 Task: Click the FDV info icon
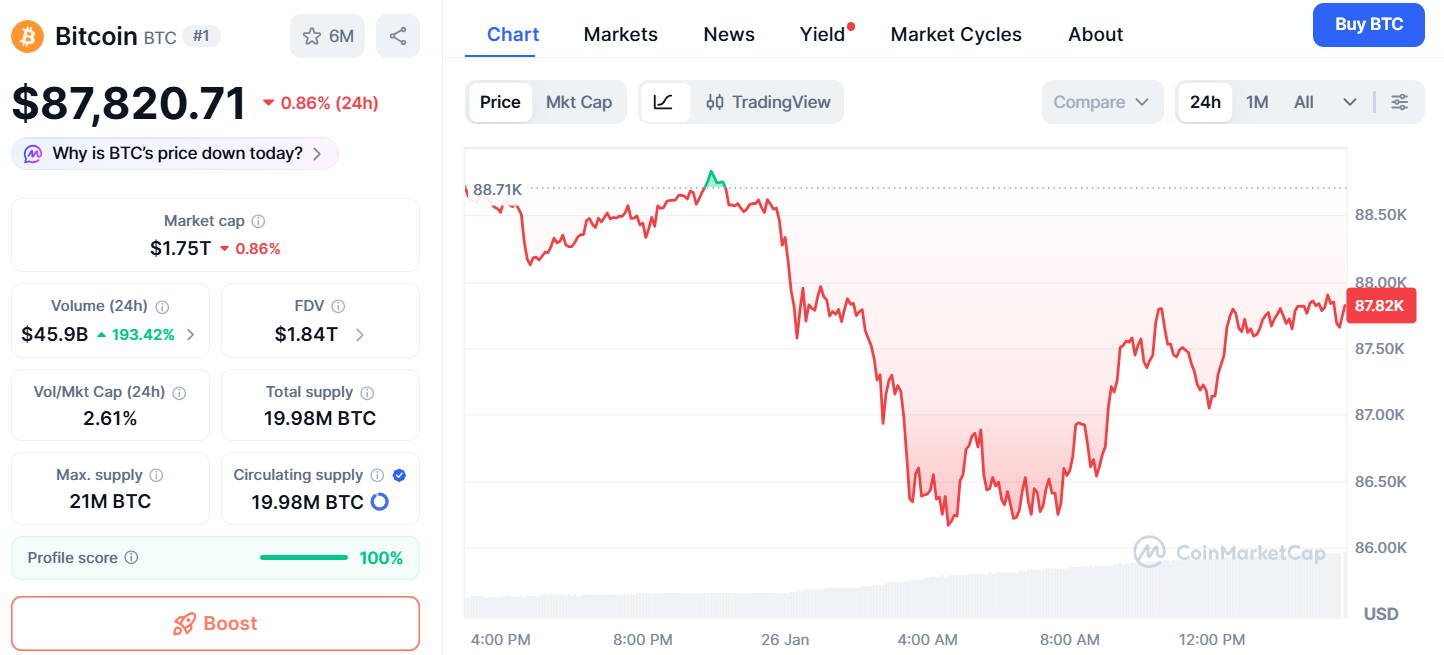coord(338,307)
